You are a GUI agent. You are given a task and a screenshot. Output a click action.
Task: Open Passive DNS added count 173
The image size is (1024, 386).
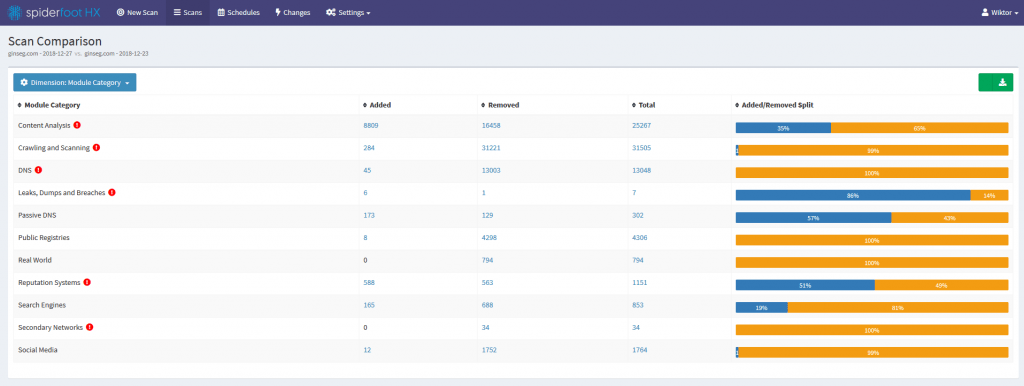pos(369,215)
